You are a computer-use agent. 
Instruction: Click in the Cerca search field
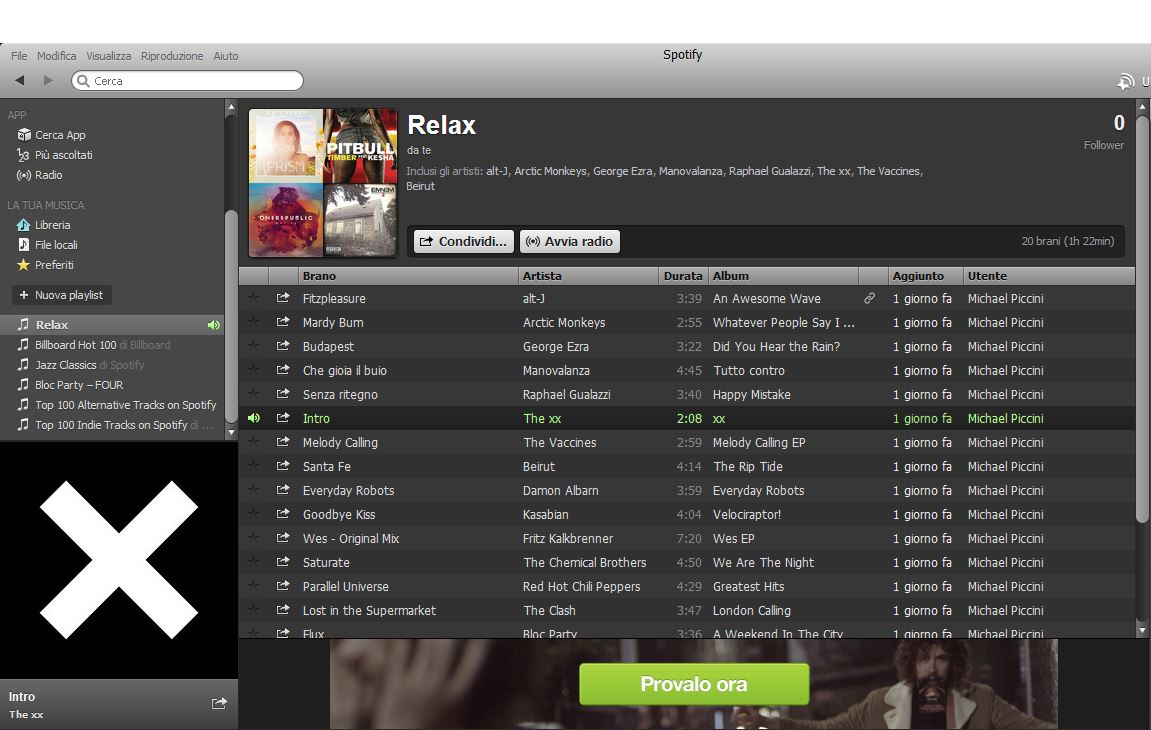click(x=187, y=81)
